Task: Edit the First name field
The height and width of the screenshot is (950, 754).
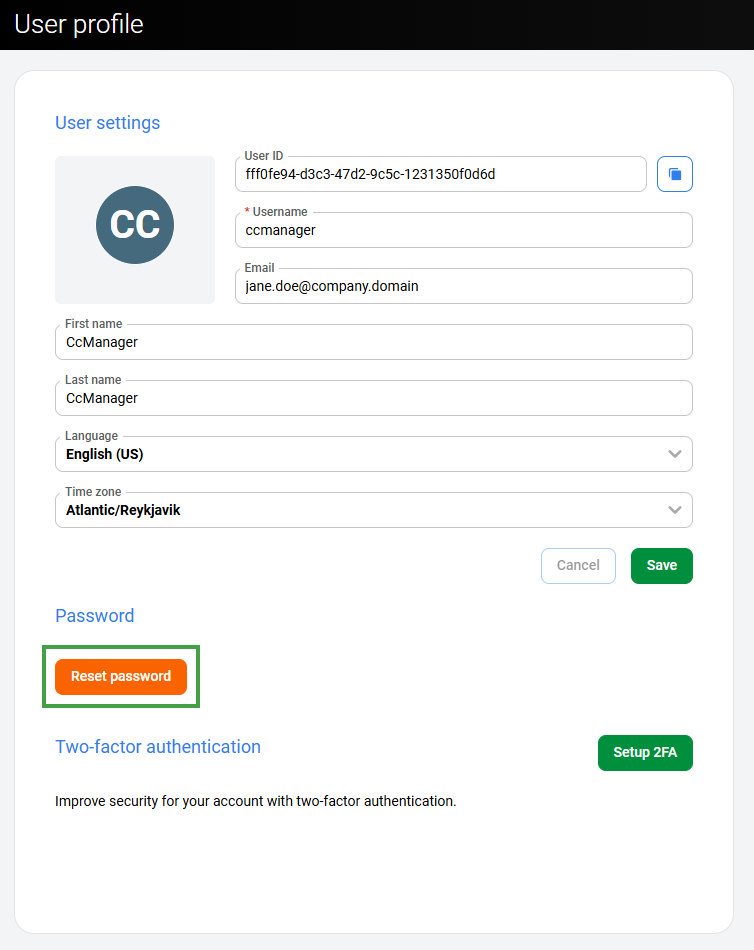Action: coord(374,342)
